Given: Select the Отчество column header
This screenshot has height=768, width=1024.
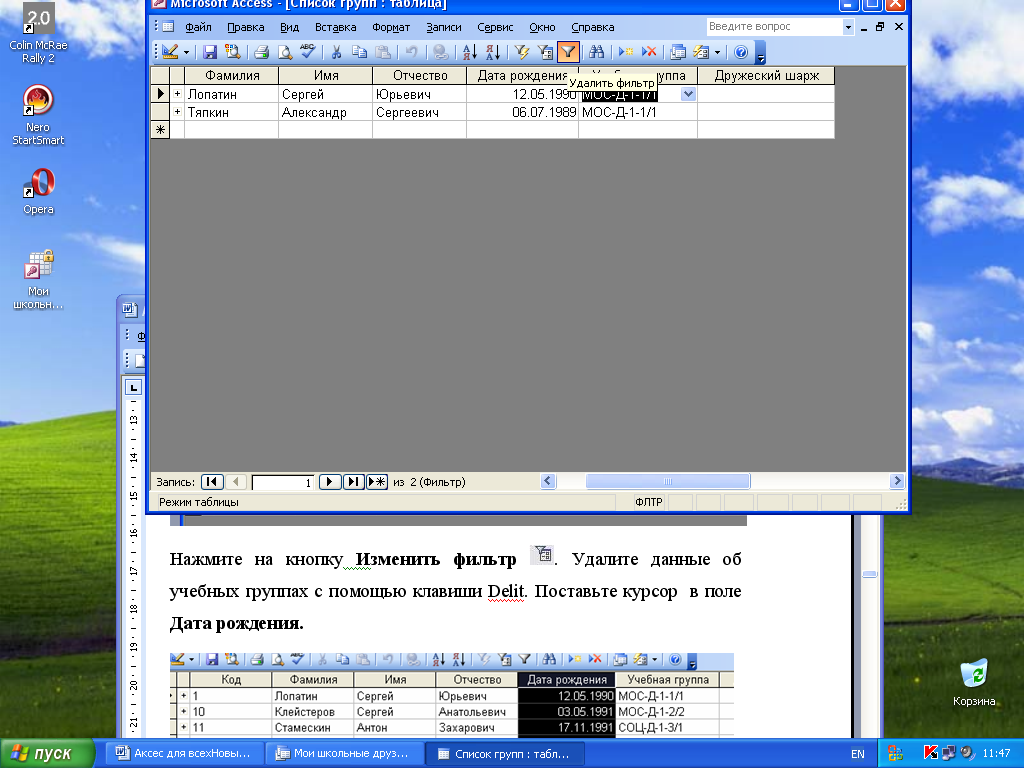Looking at the screenshot, I should click(x=420, y=76).
